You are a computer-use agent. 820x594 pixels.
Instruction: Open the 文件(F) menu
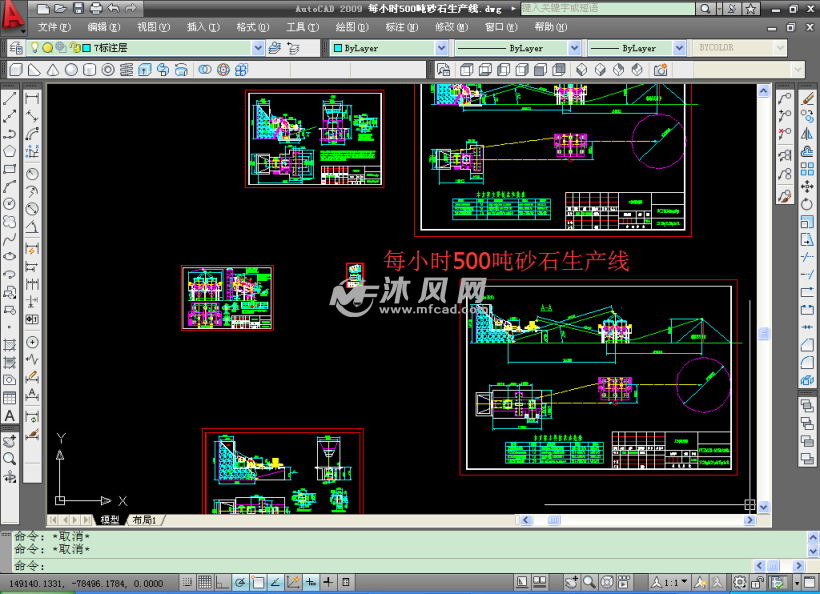[54, 27]
